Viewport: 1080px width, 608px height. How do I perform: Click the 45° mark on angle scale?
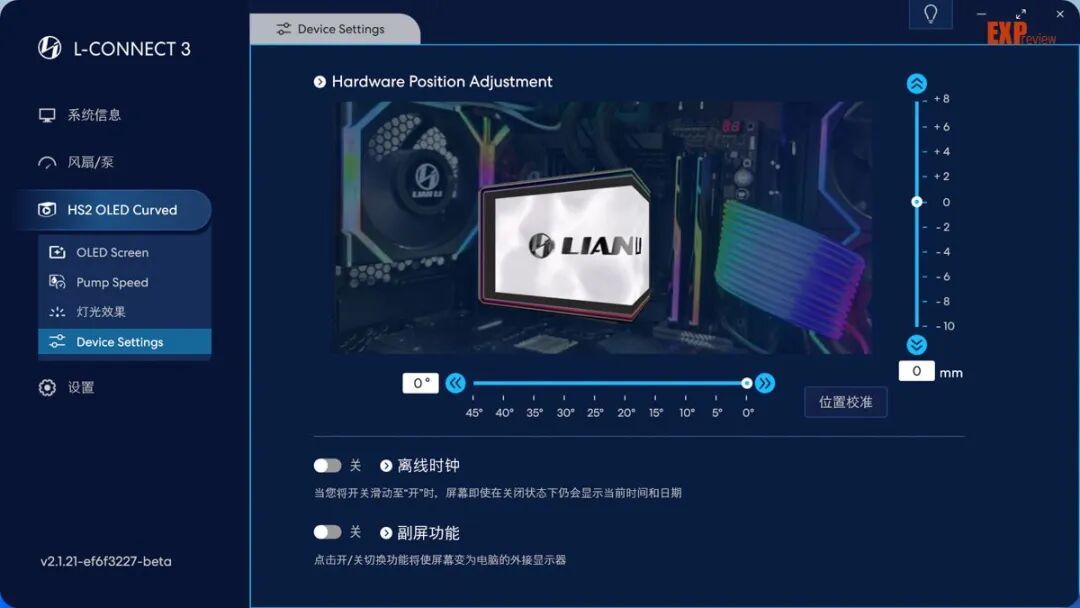tap(474, 412)
